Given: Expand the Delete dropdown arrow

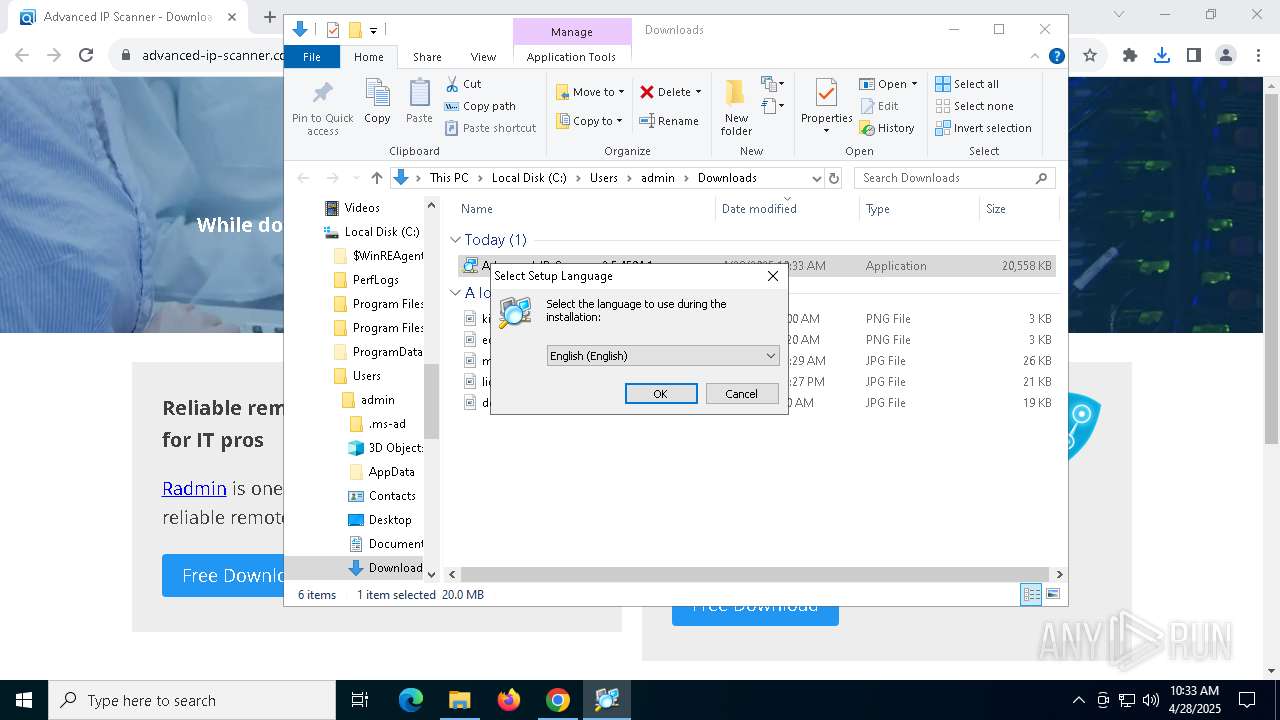Looking at the screenshot, I should coord(698,92).
